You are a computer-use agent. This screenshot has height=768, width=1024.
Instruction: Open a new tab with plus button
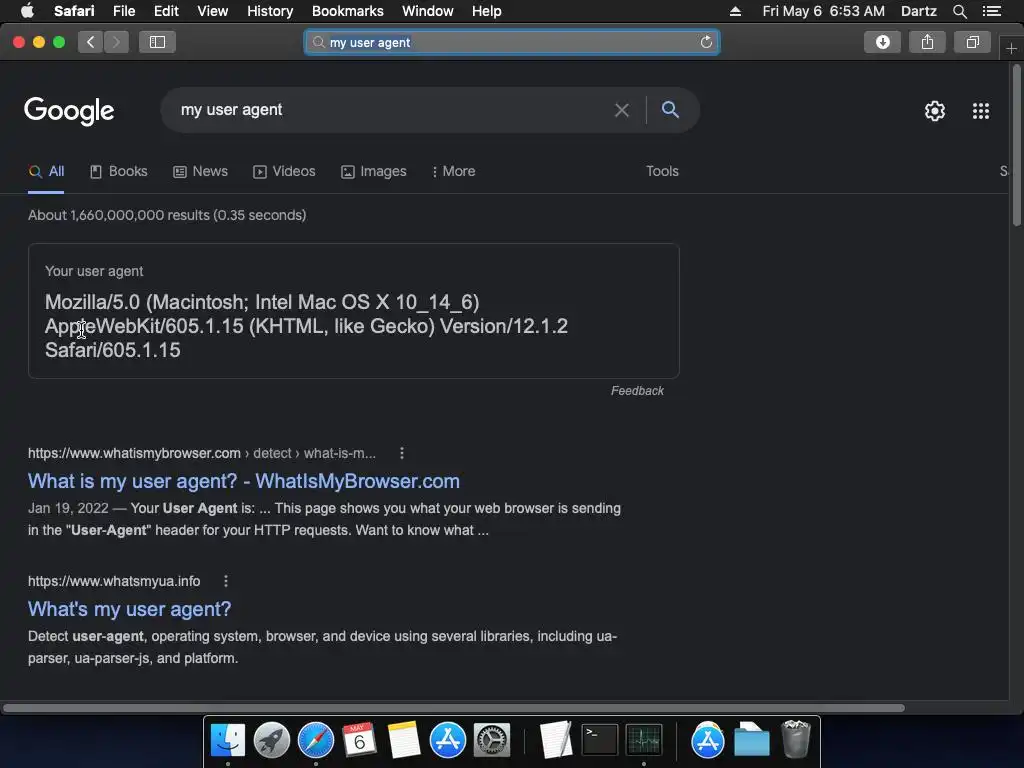pos(1011,49)
